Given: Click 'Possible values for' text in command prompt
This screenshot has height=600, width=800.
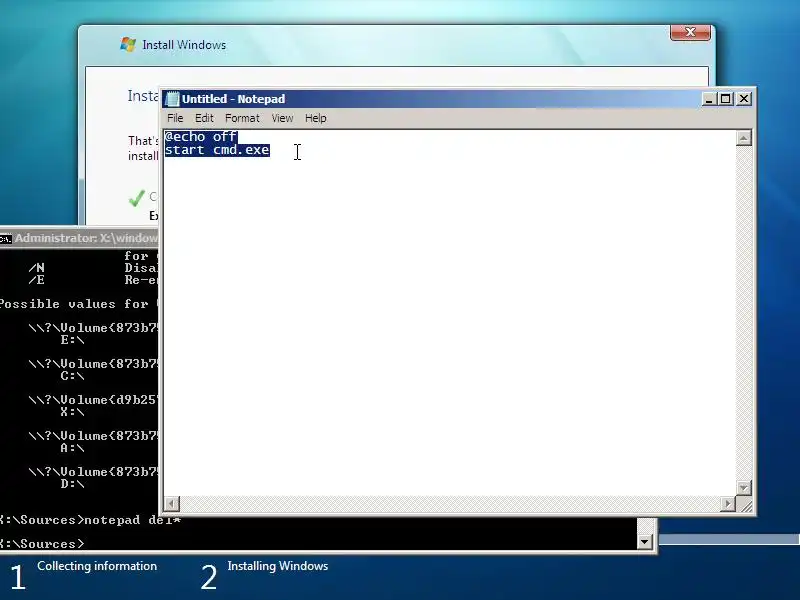Looking at the screenshot, I should coord(74,304).
